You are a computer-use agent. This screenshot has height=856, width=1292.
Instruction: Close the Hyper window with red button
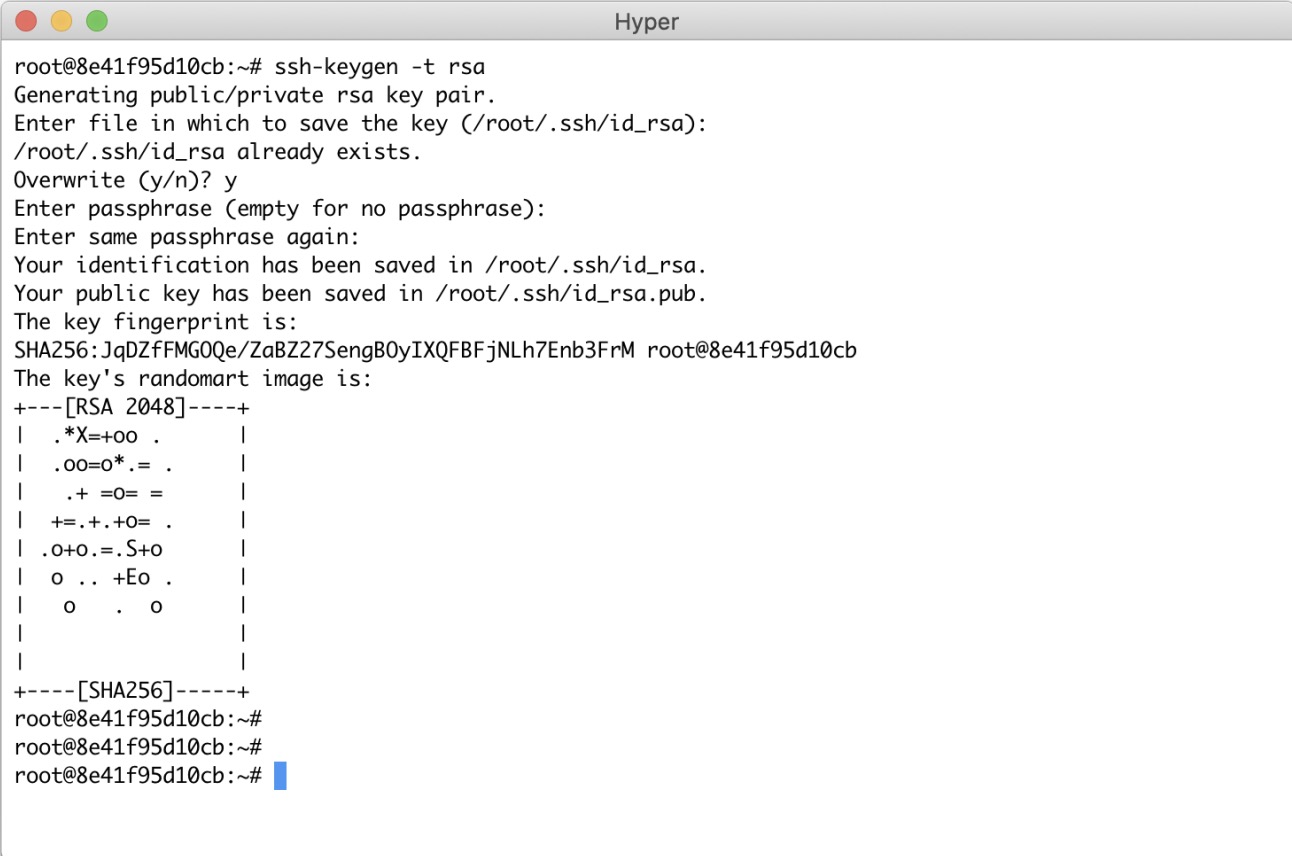coord(26,20)
